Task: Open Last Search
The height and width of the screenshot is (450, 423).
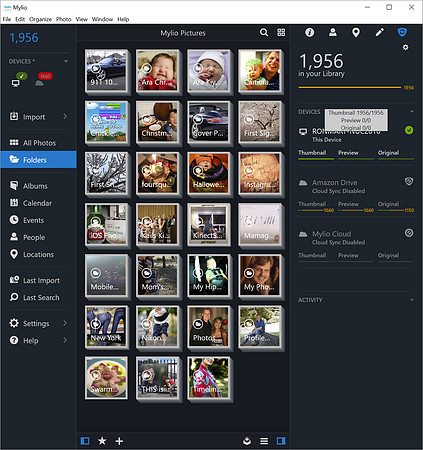Action: click(x=38, y=297)
